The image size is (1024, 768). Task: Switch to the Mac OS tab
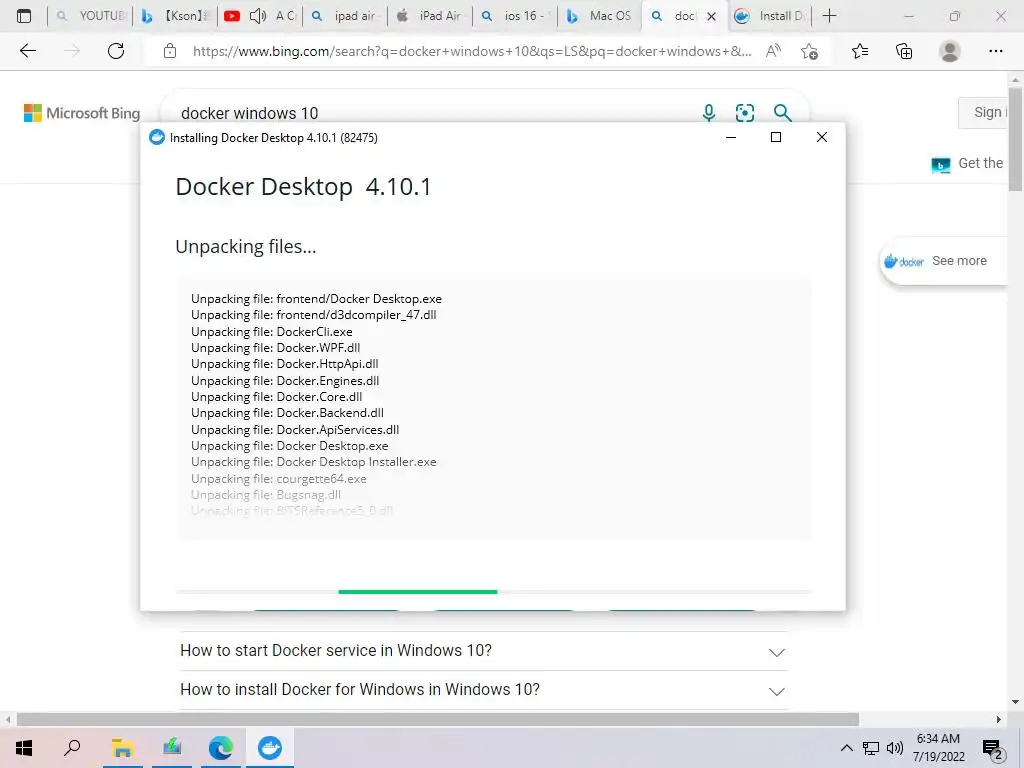pyautogui.click(x=600, y=16)
